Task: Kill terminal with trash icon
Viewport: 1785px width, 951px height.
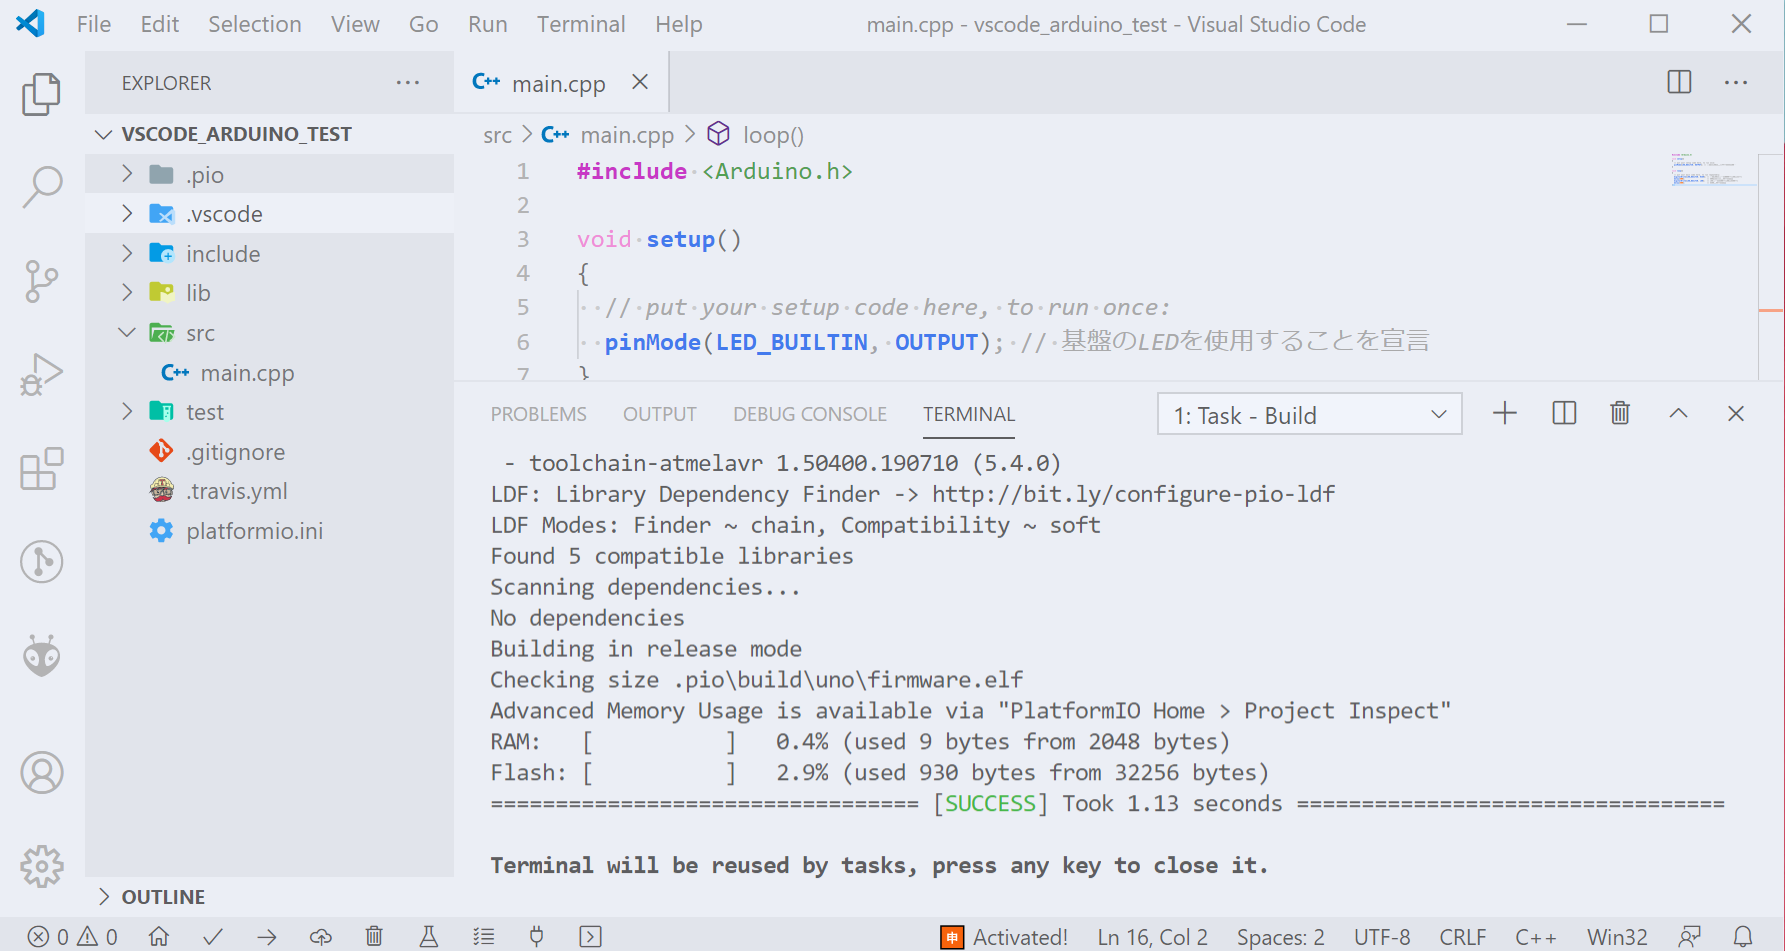Action: pyautogui.click(x=1620, y=413)
